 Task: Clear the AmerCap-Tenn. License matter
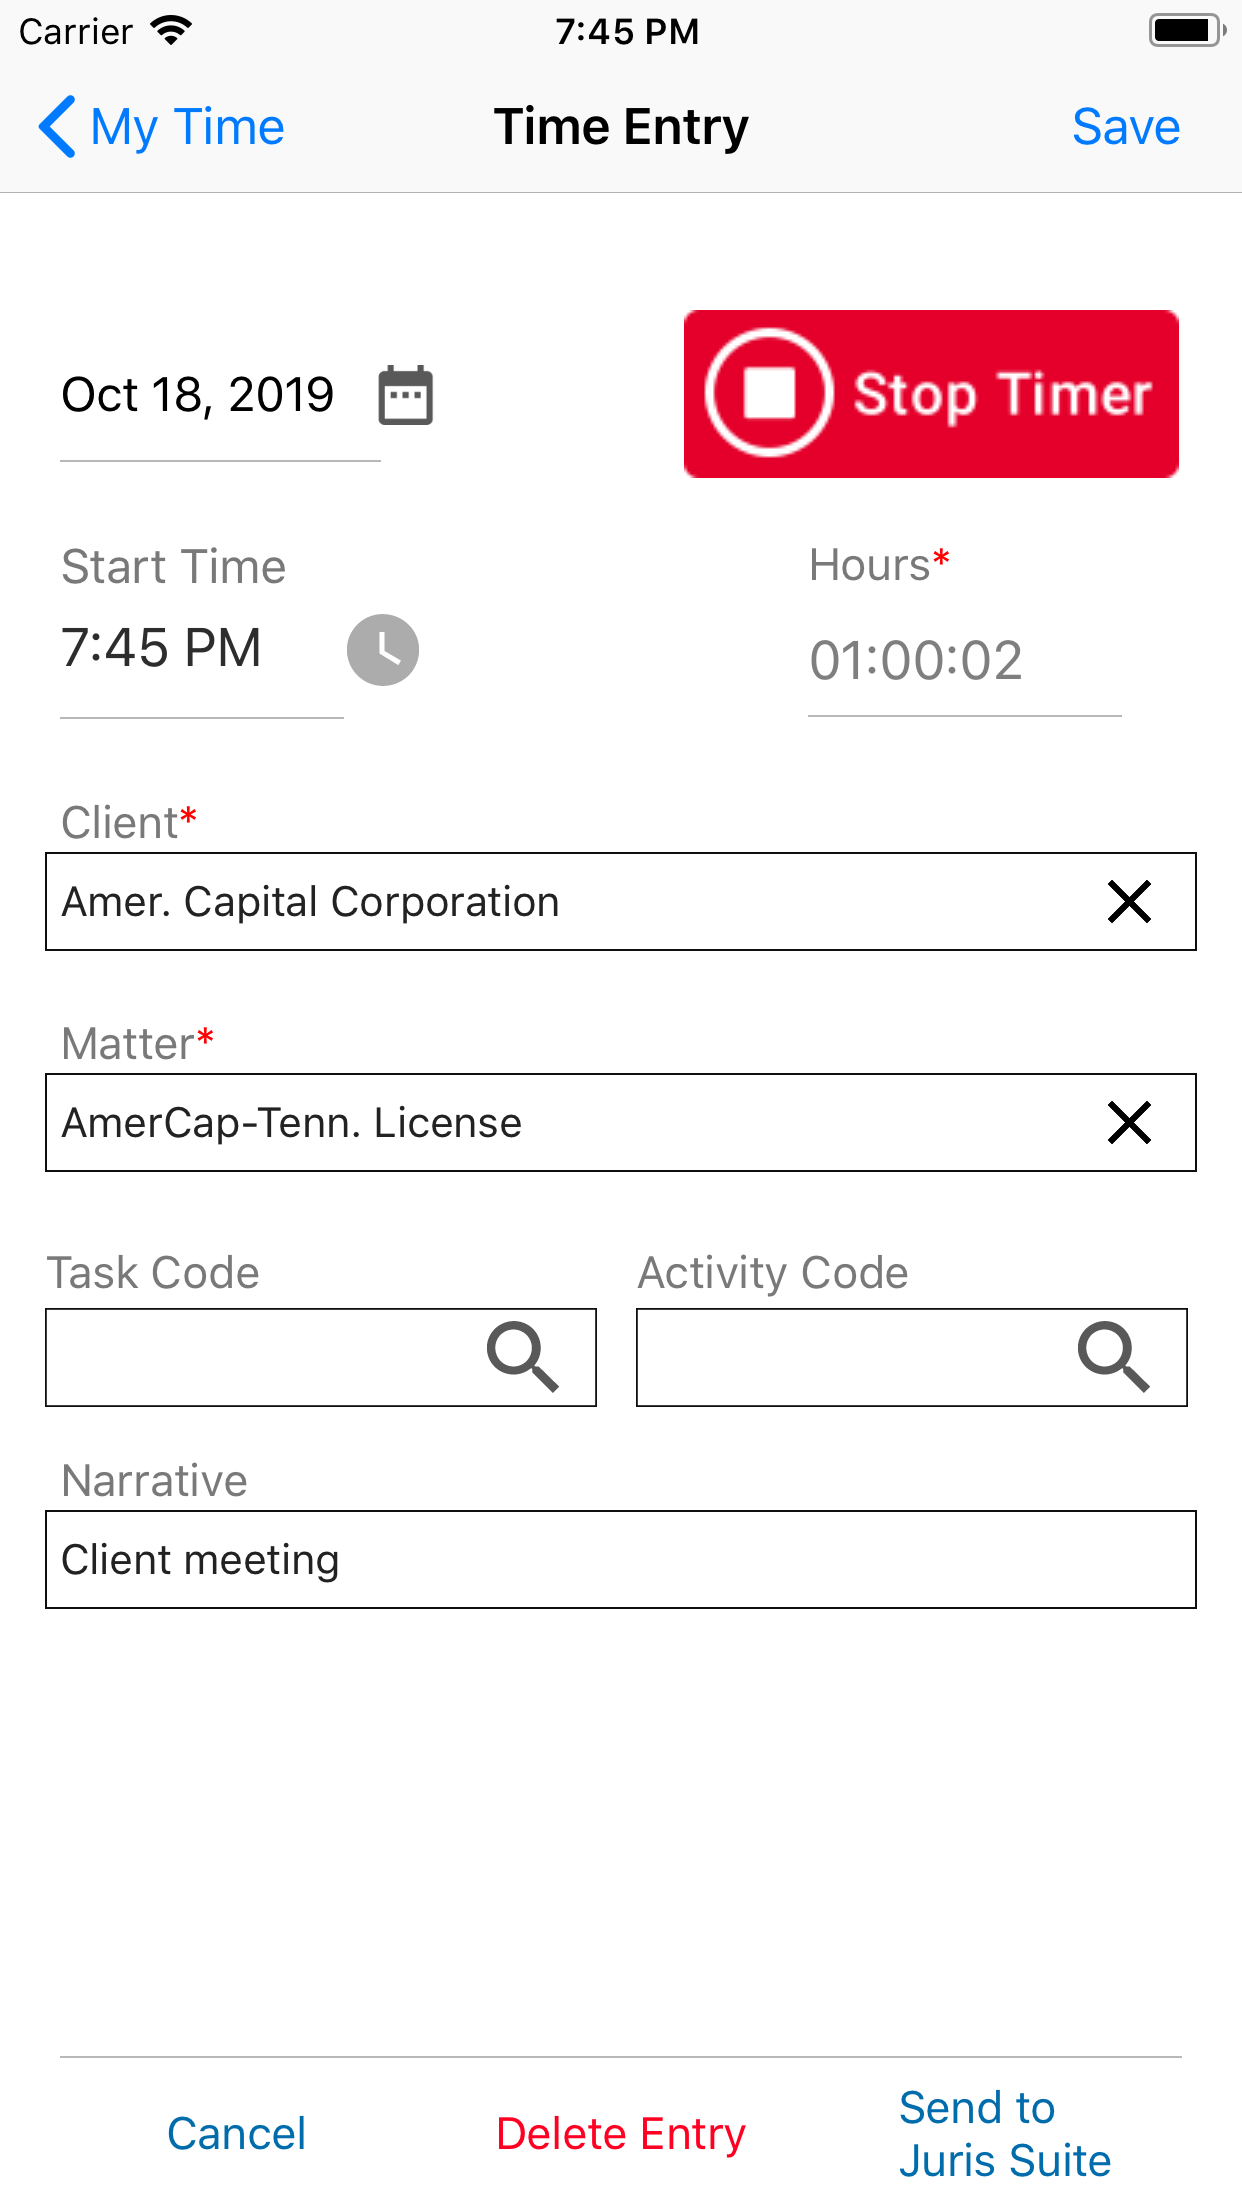coord(1130,1123)
